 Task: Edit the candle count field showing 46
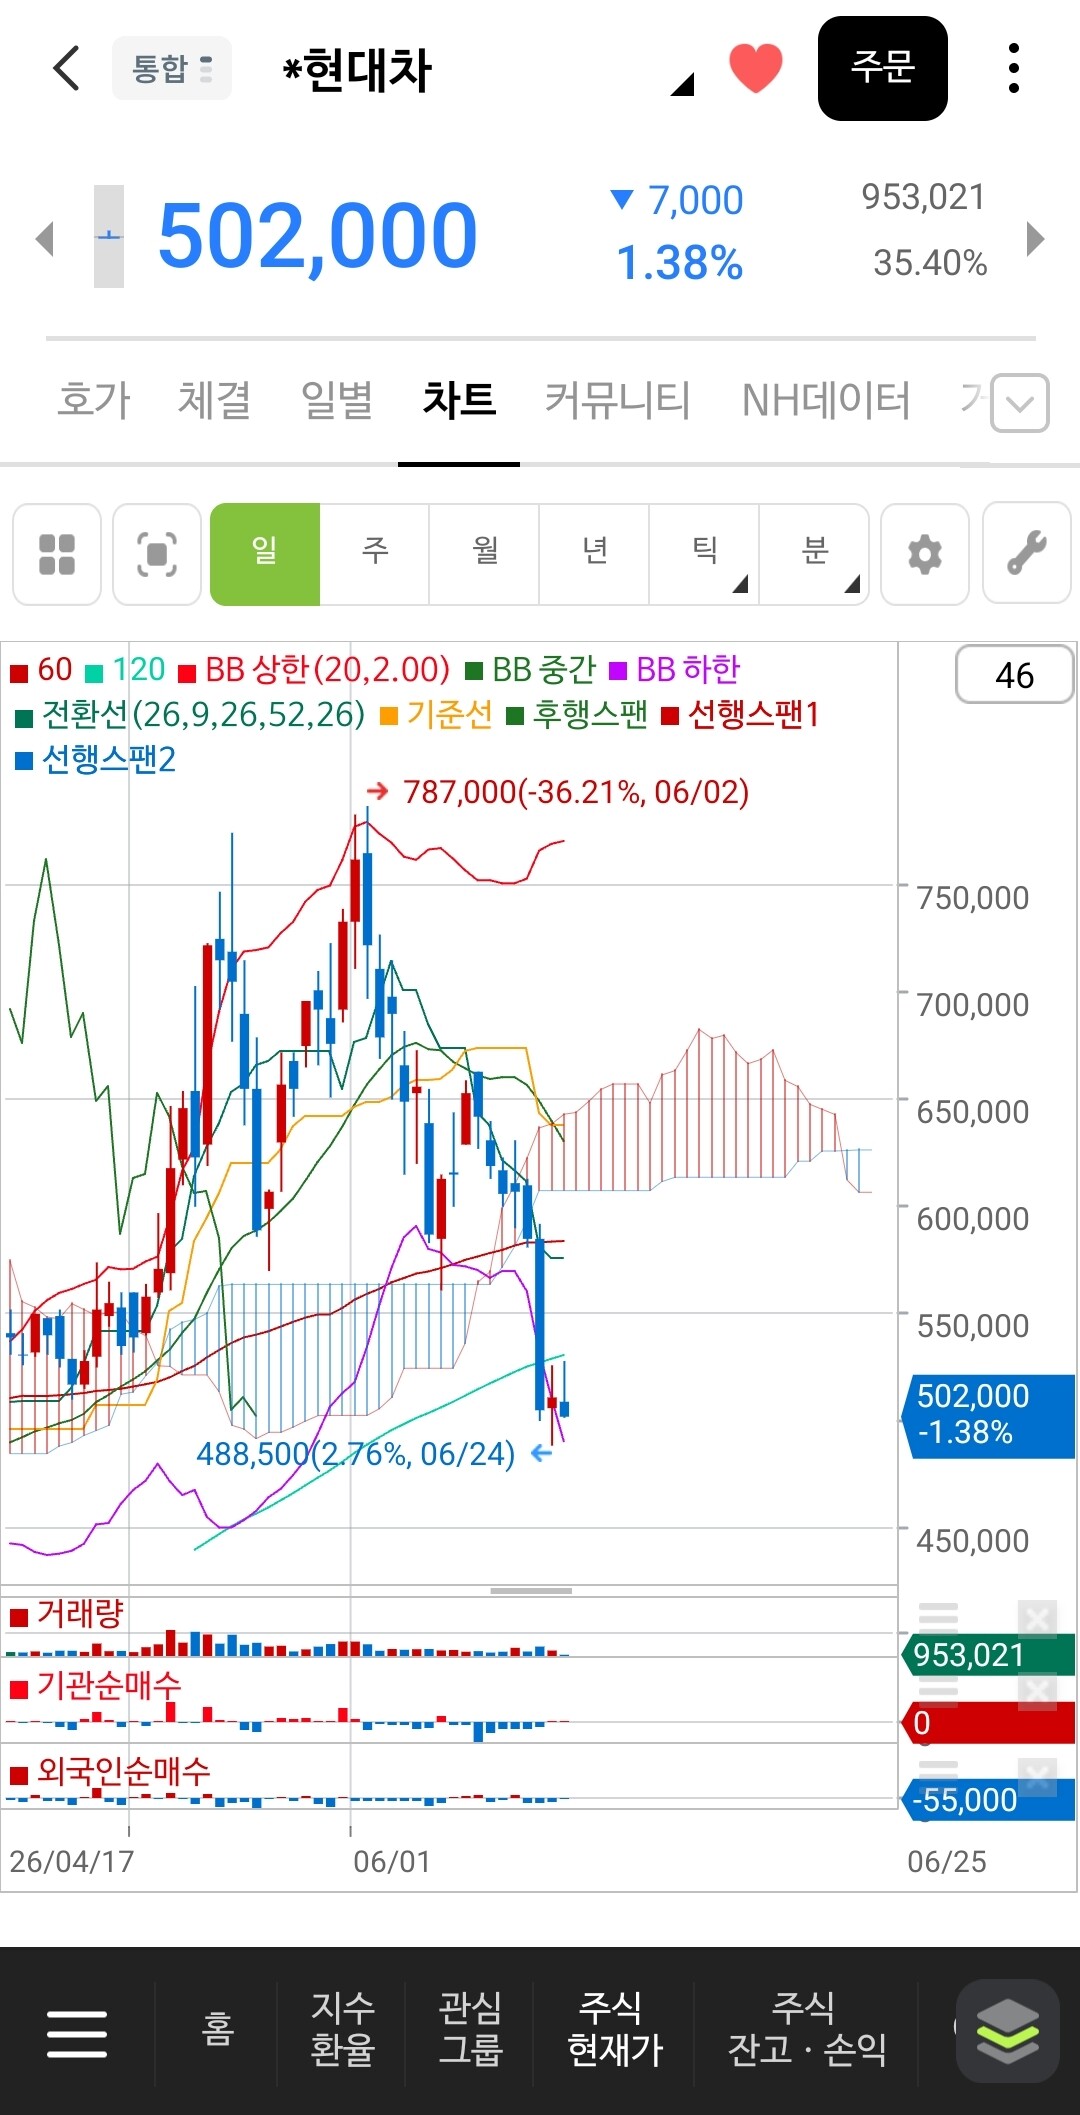(1015, 675)
